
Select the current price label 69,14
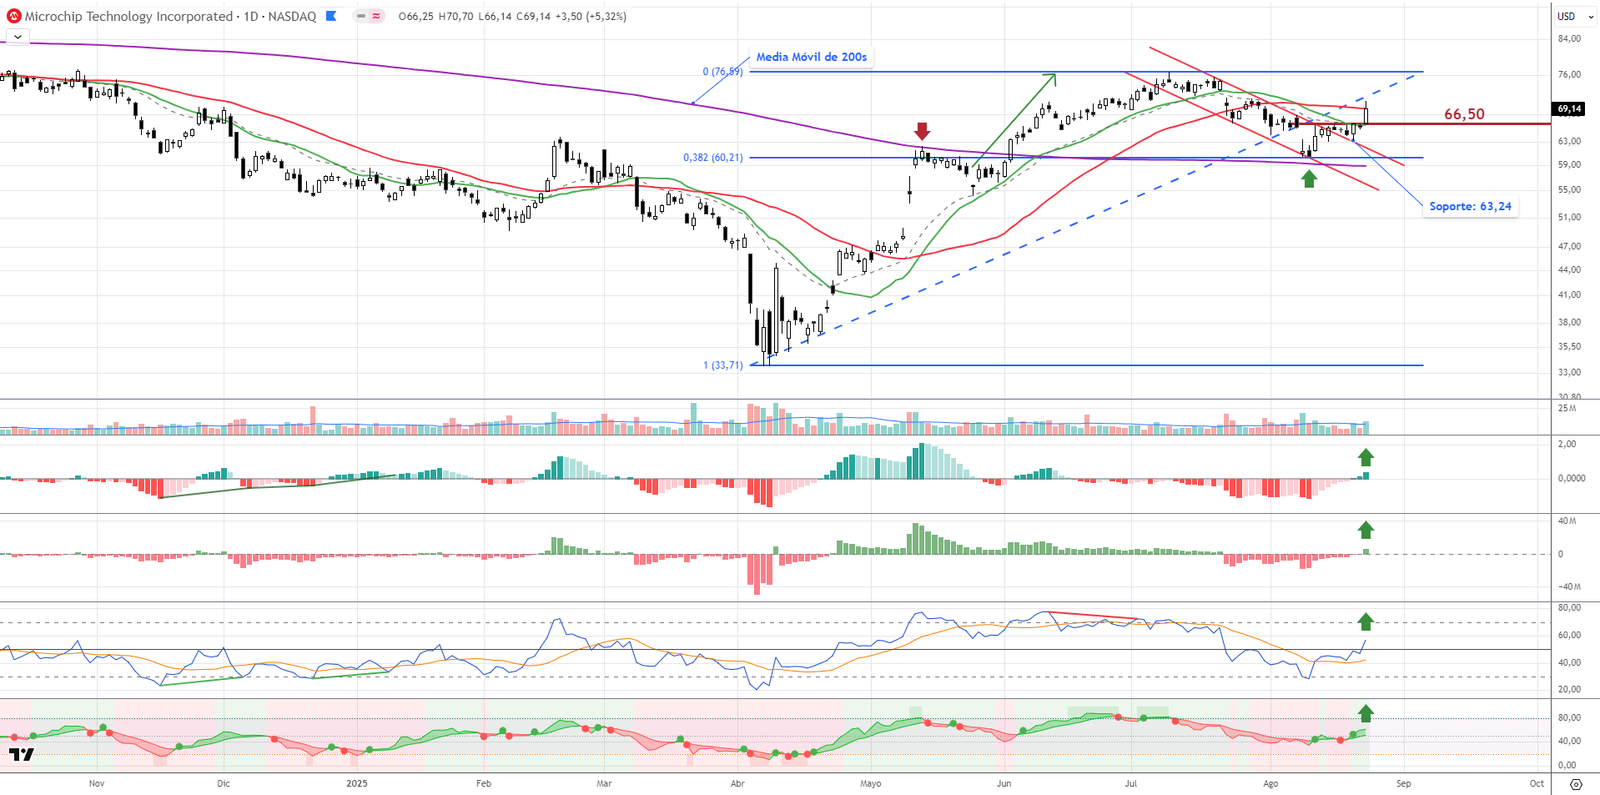(x=1569, y=108)
